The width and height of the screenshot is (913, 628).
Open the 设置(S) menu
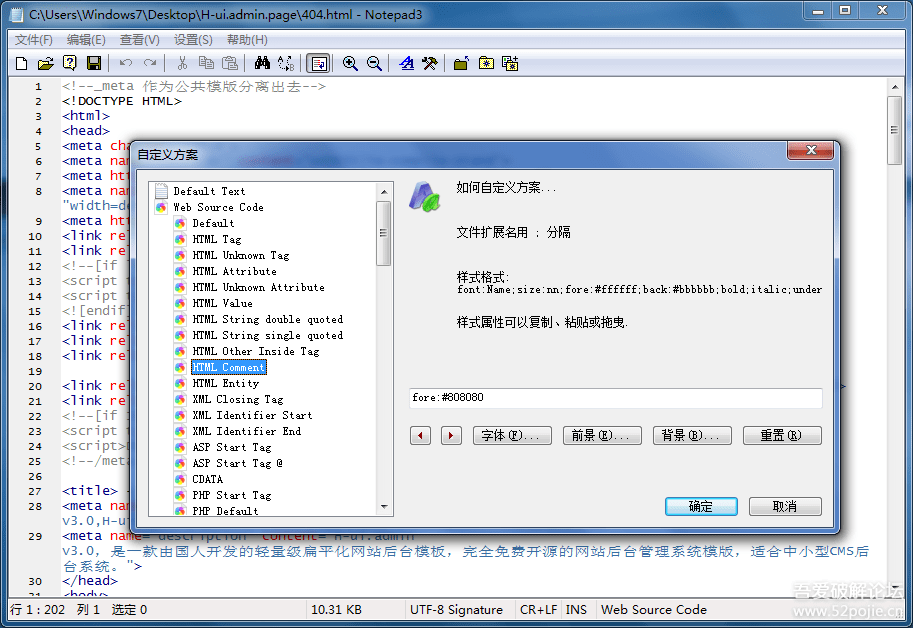pos(193,40)
